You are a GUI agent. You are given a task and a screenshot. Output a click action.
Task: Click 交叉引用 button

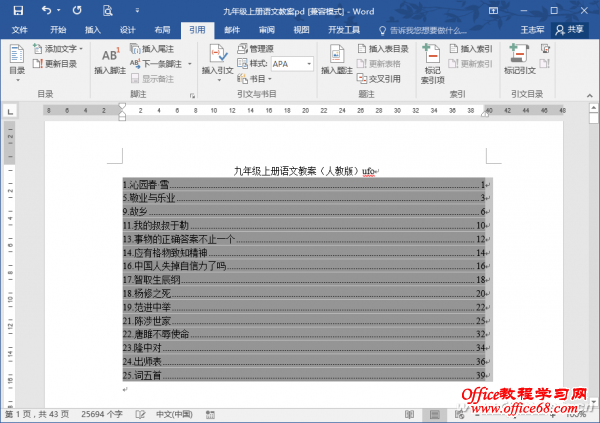379,79
